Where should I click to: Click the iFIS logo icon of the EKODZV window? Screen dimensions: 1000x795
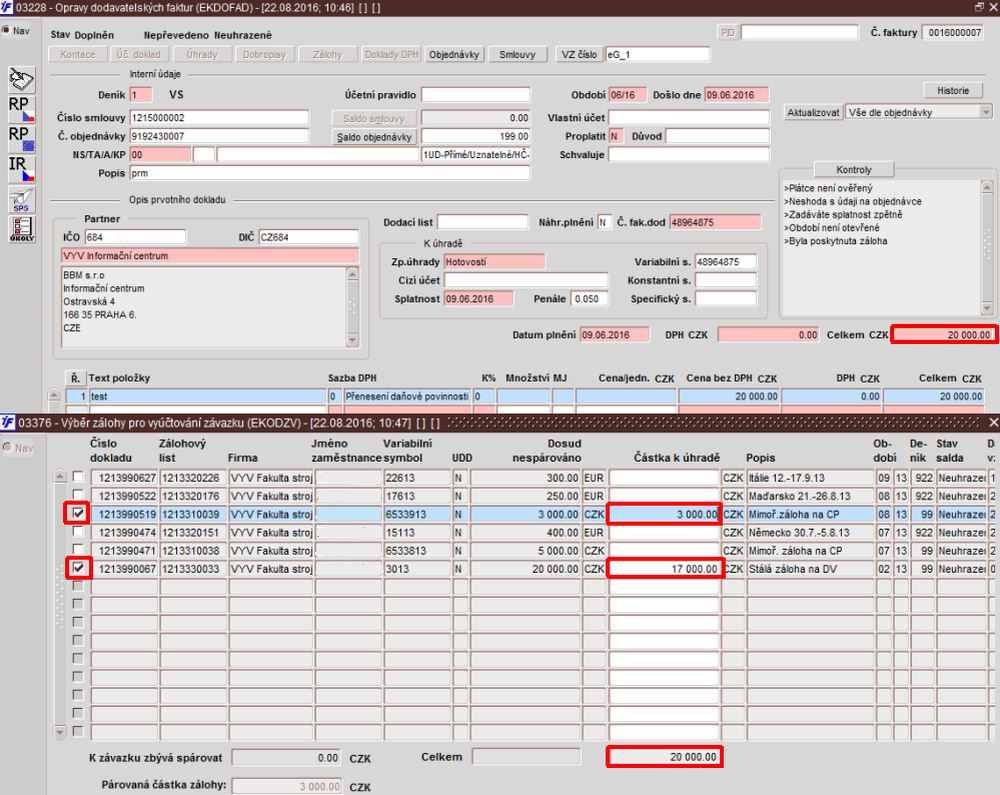pyautogui.click(x=8, y=423)
